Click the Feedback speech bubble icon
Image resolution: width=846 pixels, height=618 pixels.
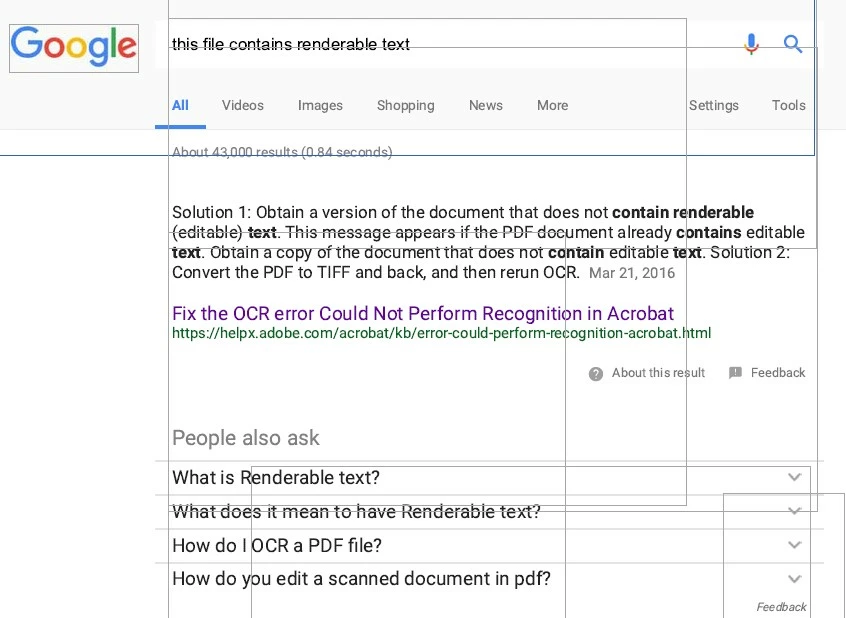click(735, 372)
